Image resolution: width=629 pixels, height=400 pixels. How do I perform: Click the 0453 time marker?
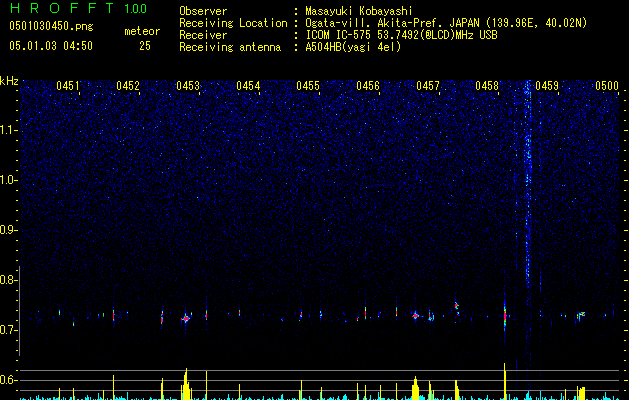point(188,86)
